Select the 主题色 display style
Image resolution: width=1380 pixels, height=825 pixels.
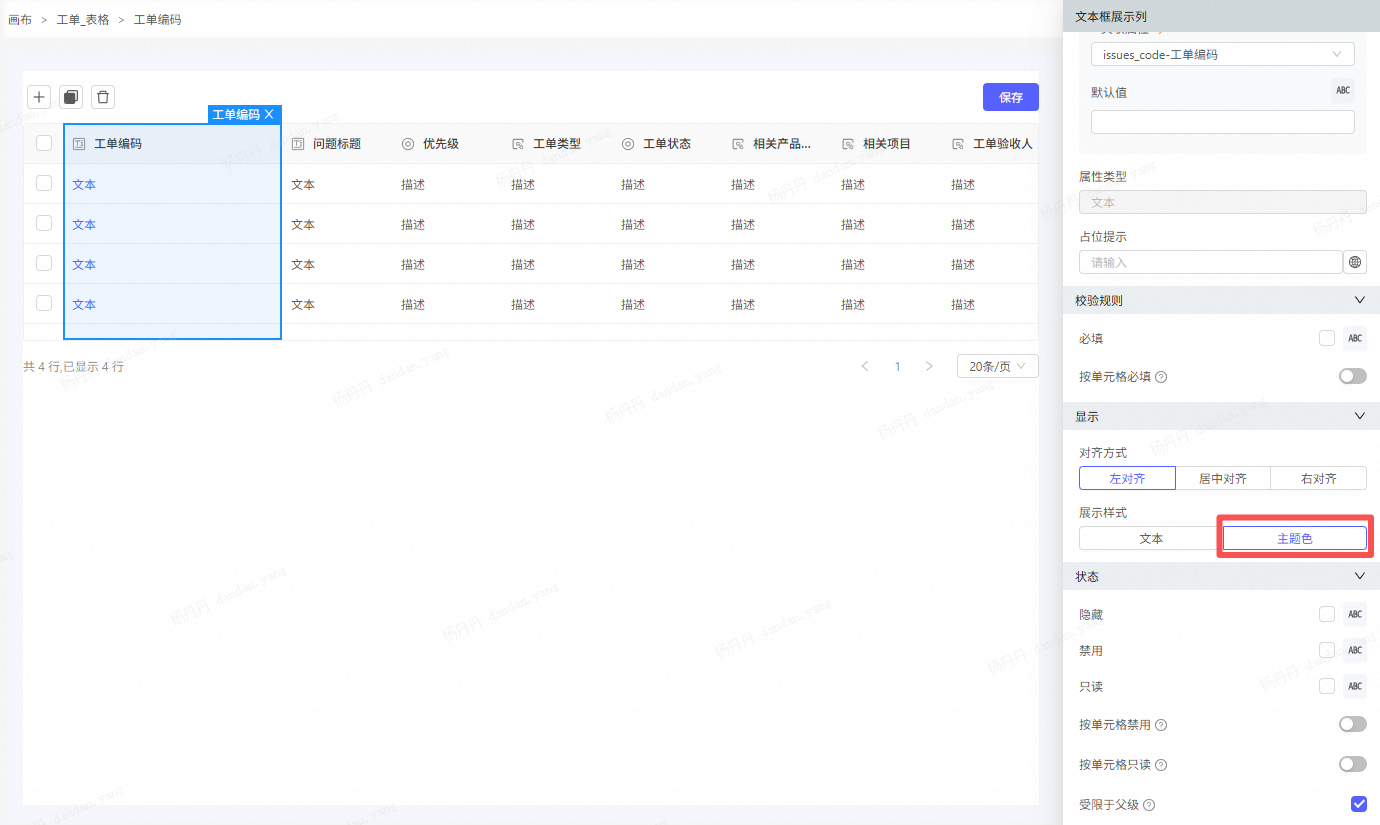[1294, 538]
